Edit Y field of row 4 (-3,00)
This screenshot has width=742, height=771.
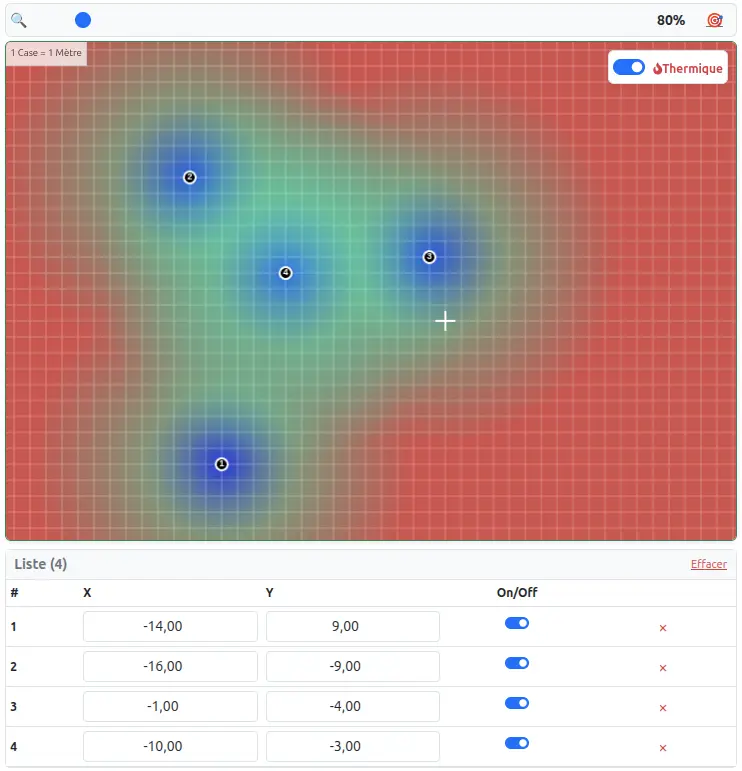353,746
